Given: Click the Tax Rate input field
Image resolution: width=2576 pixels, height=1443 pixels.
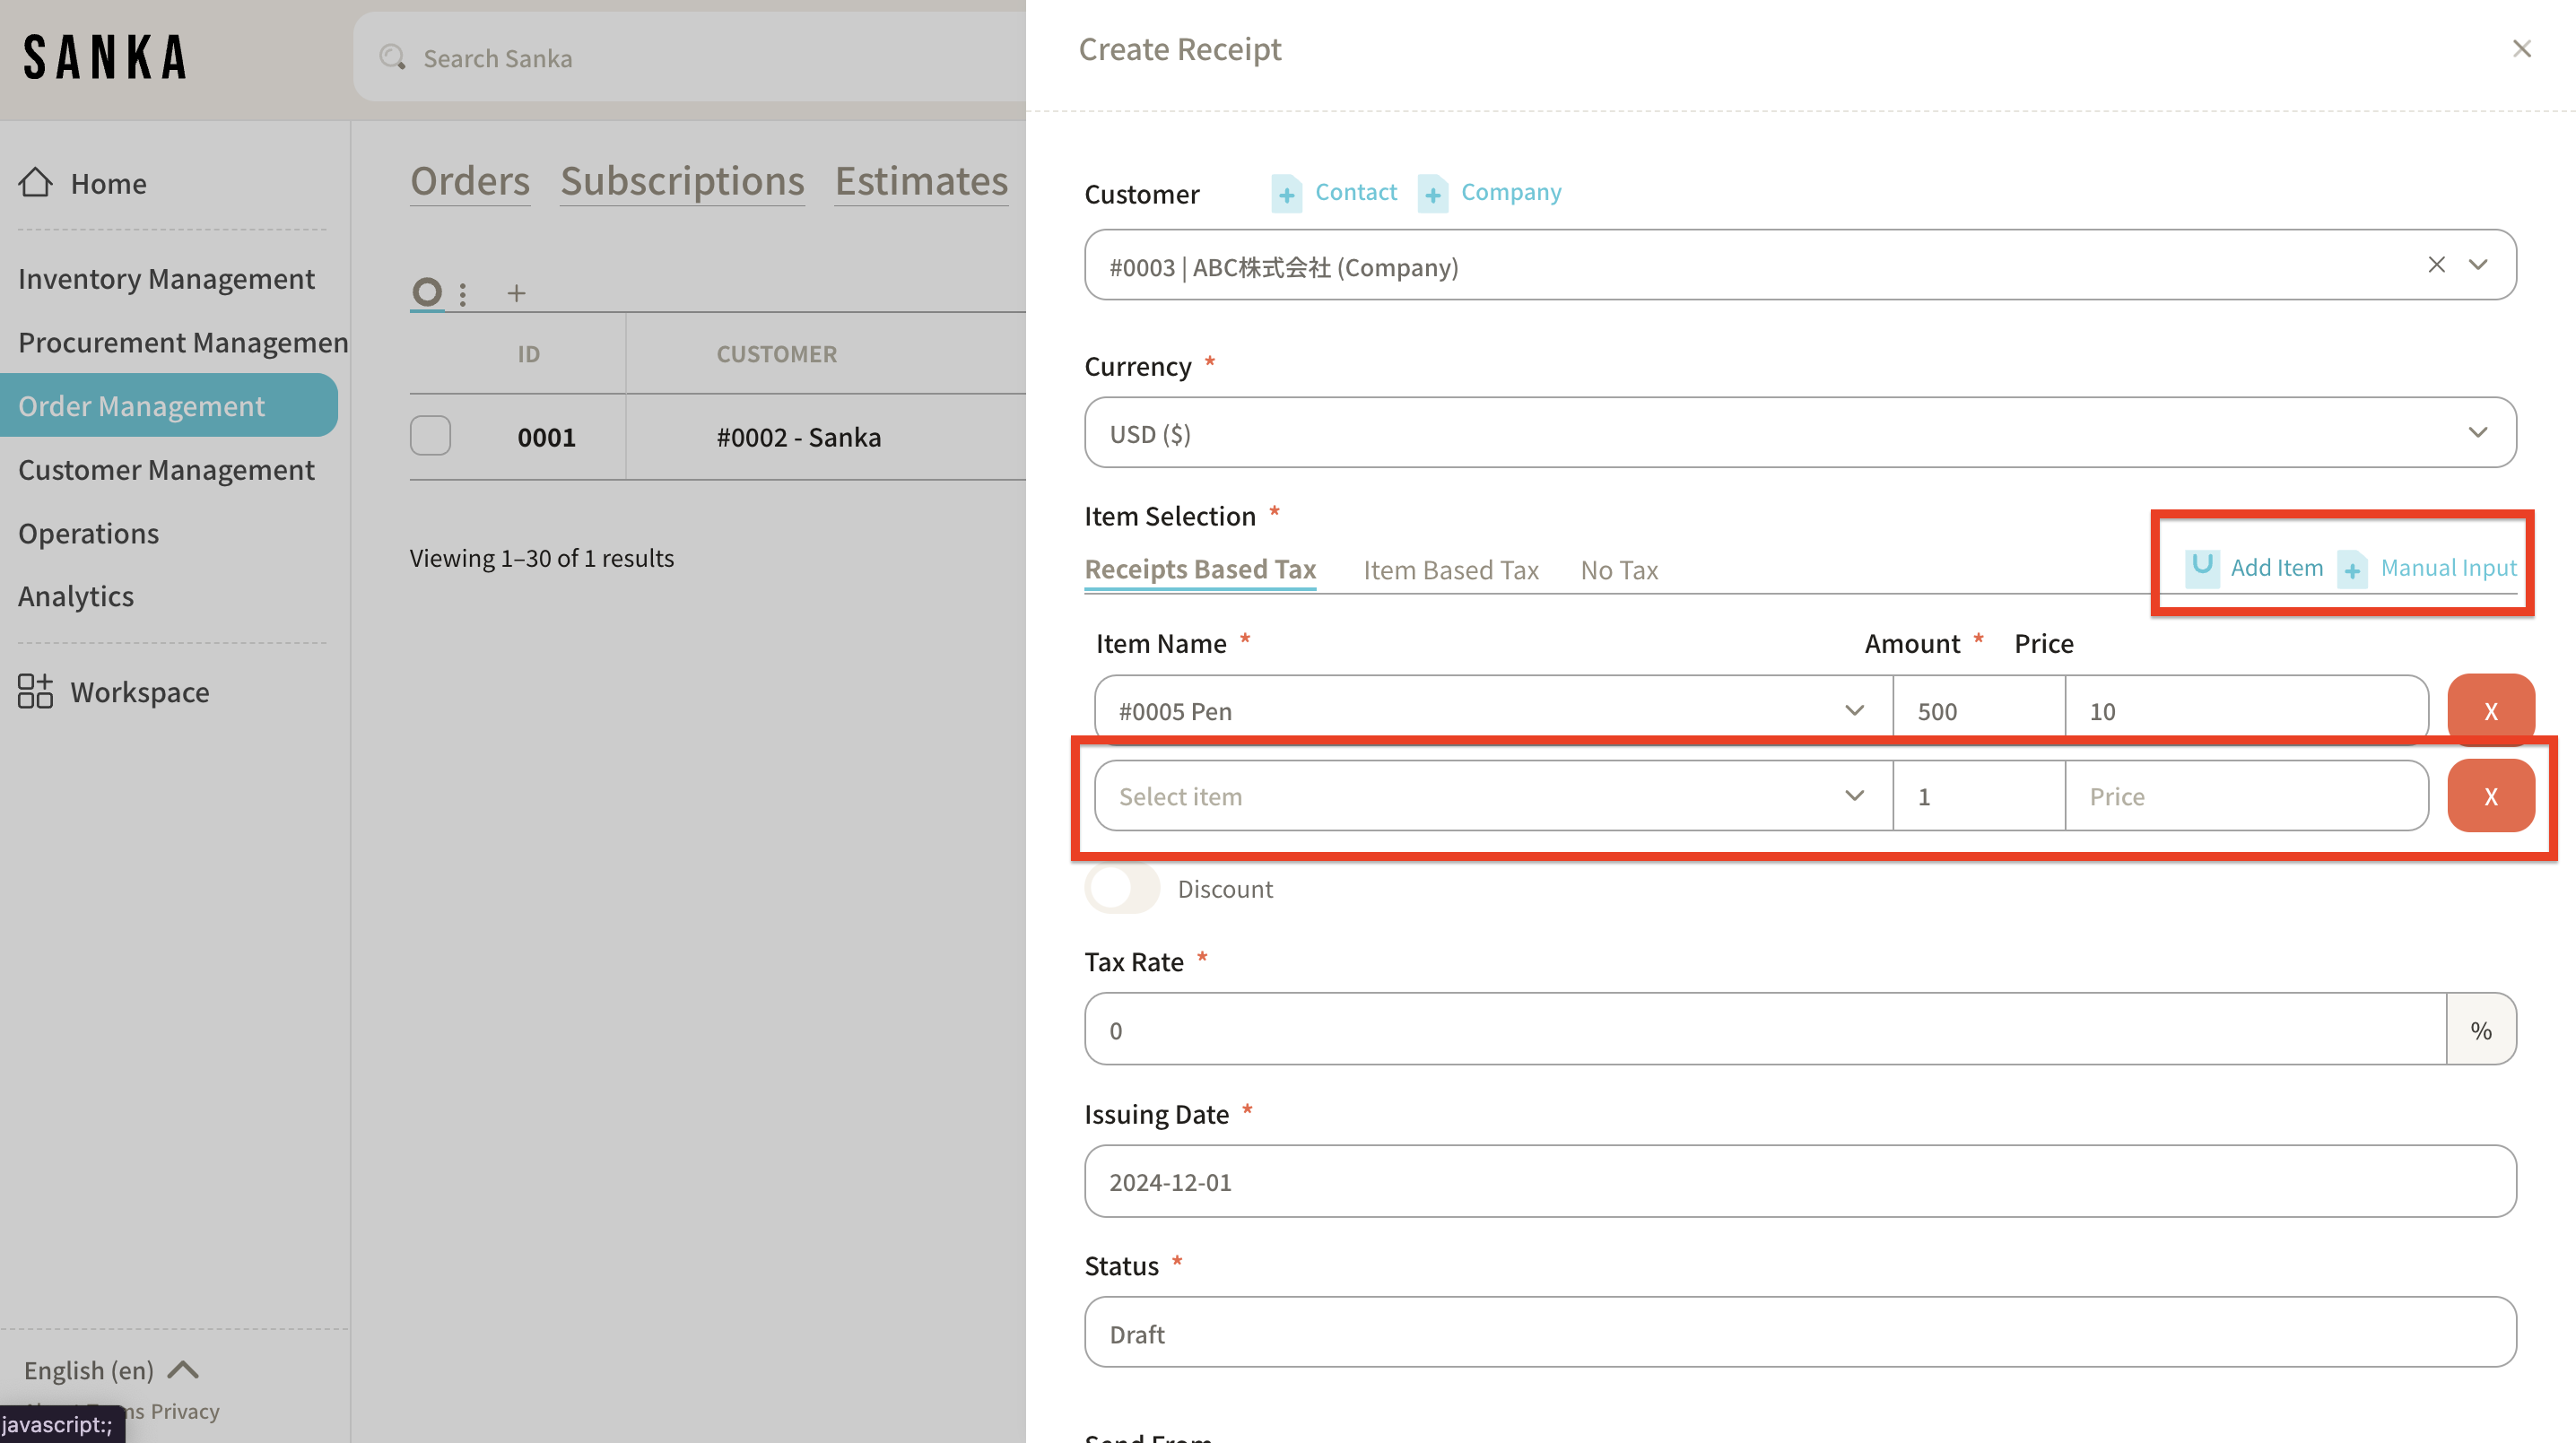Looking at the screenshot, I should coord(1764,1029).
